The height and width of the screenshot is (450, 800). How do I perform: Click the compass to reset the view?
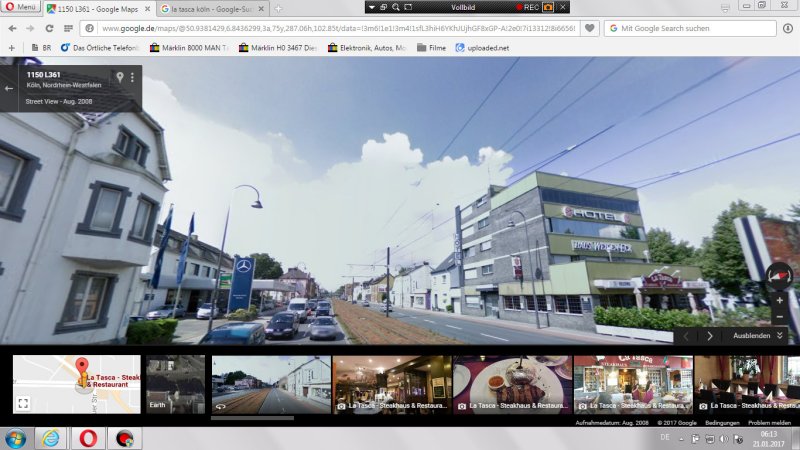click(x=778, y=276)
